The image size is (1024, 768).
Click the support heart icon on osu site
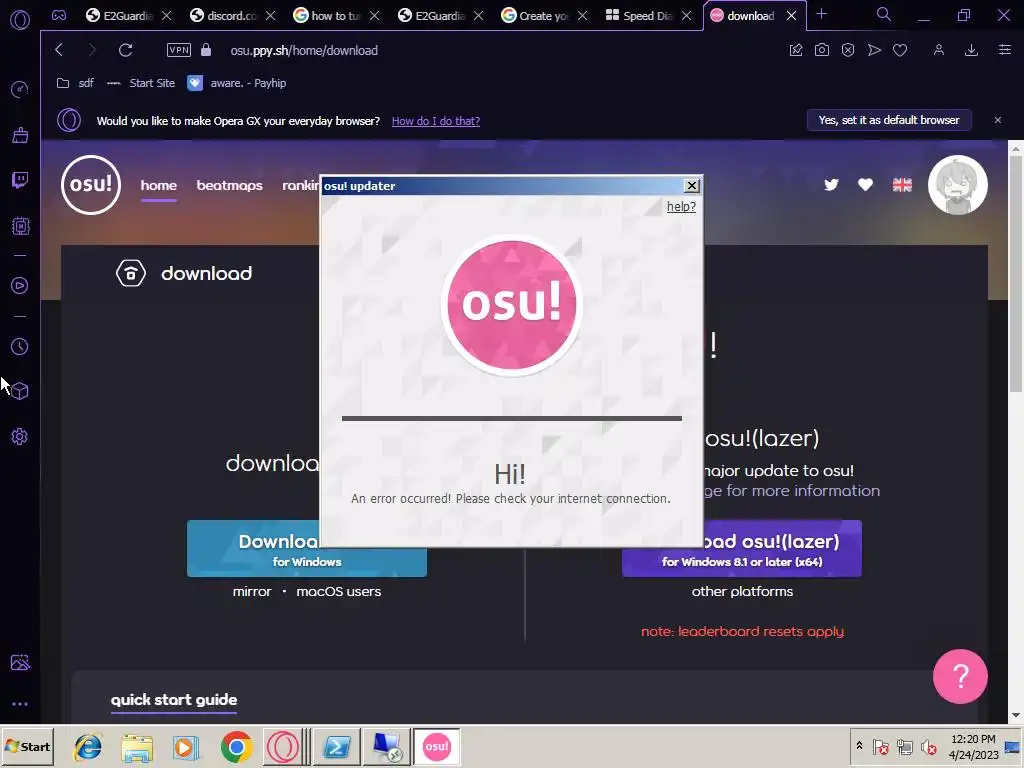point(865,185)
